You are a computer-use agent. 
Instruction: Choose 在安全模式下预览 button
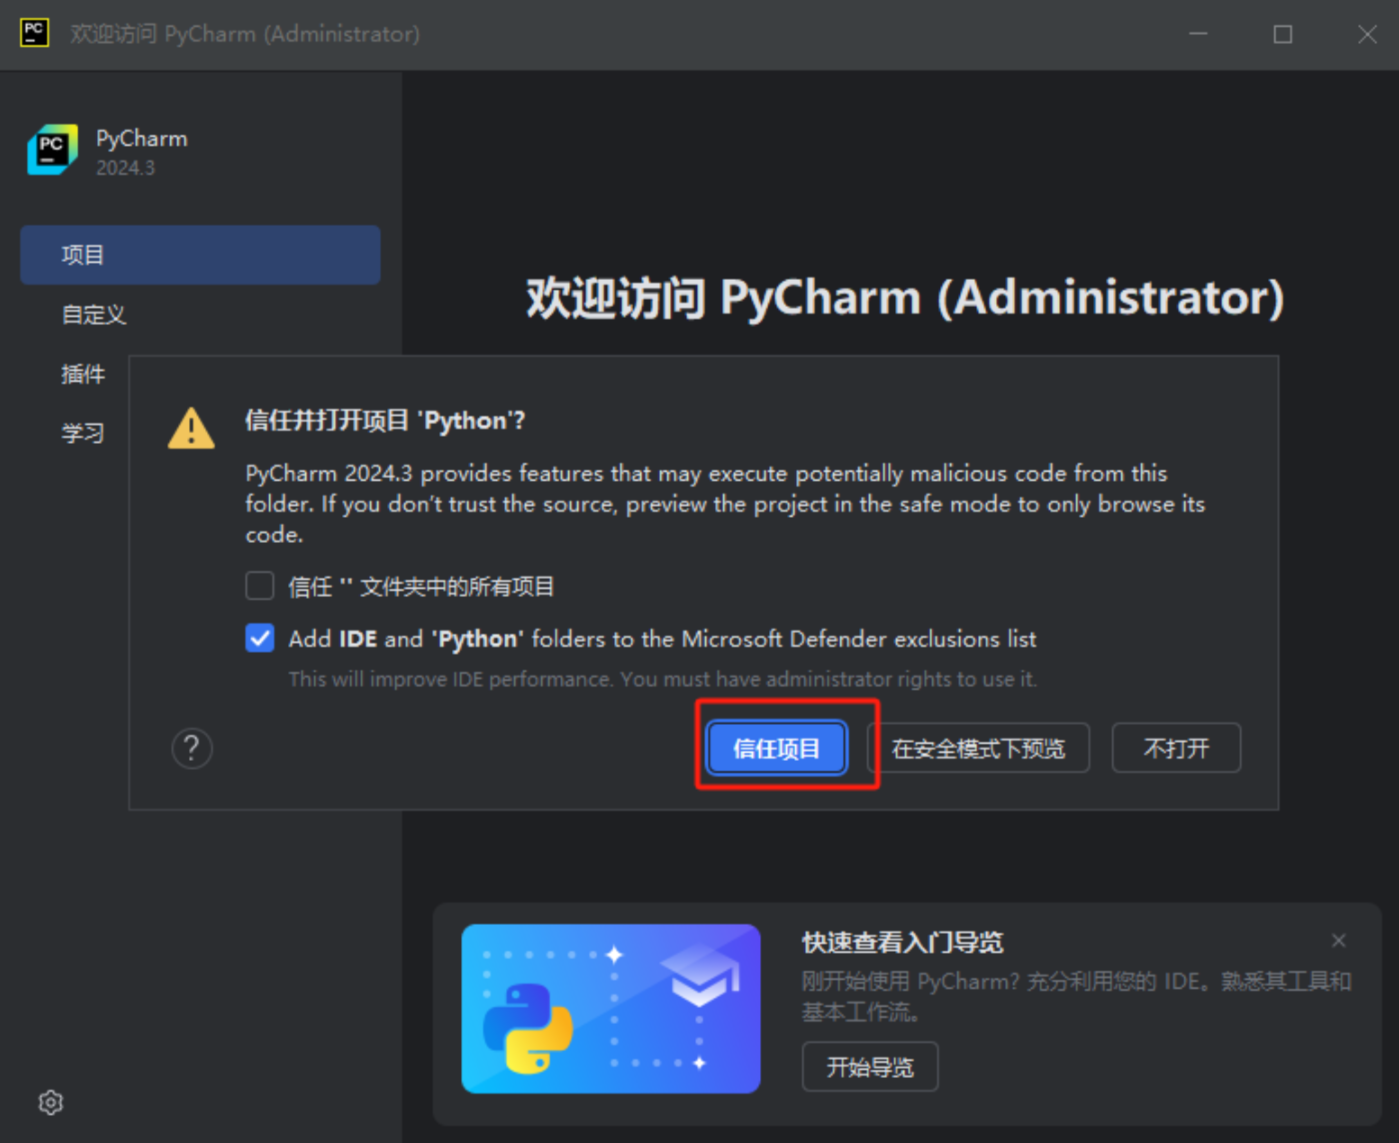pos(979,748)
